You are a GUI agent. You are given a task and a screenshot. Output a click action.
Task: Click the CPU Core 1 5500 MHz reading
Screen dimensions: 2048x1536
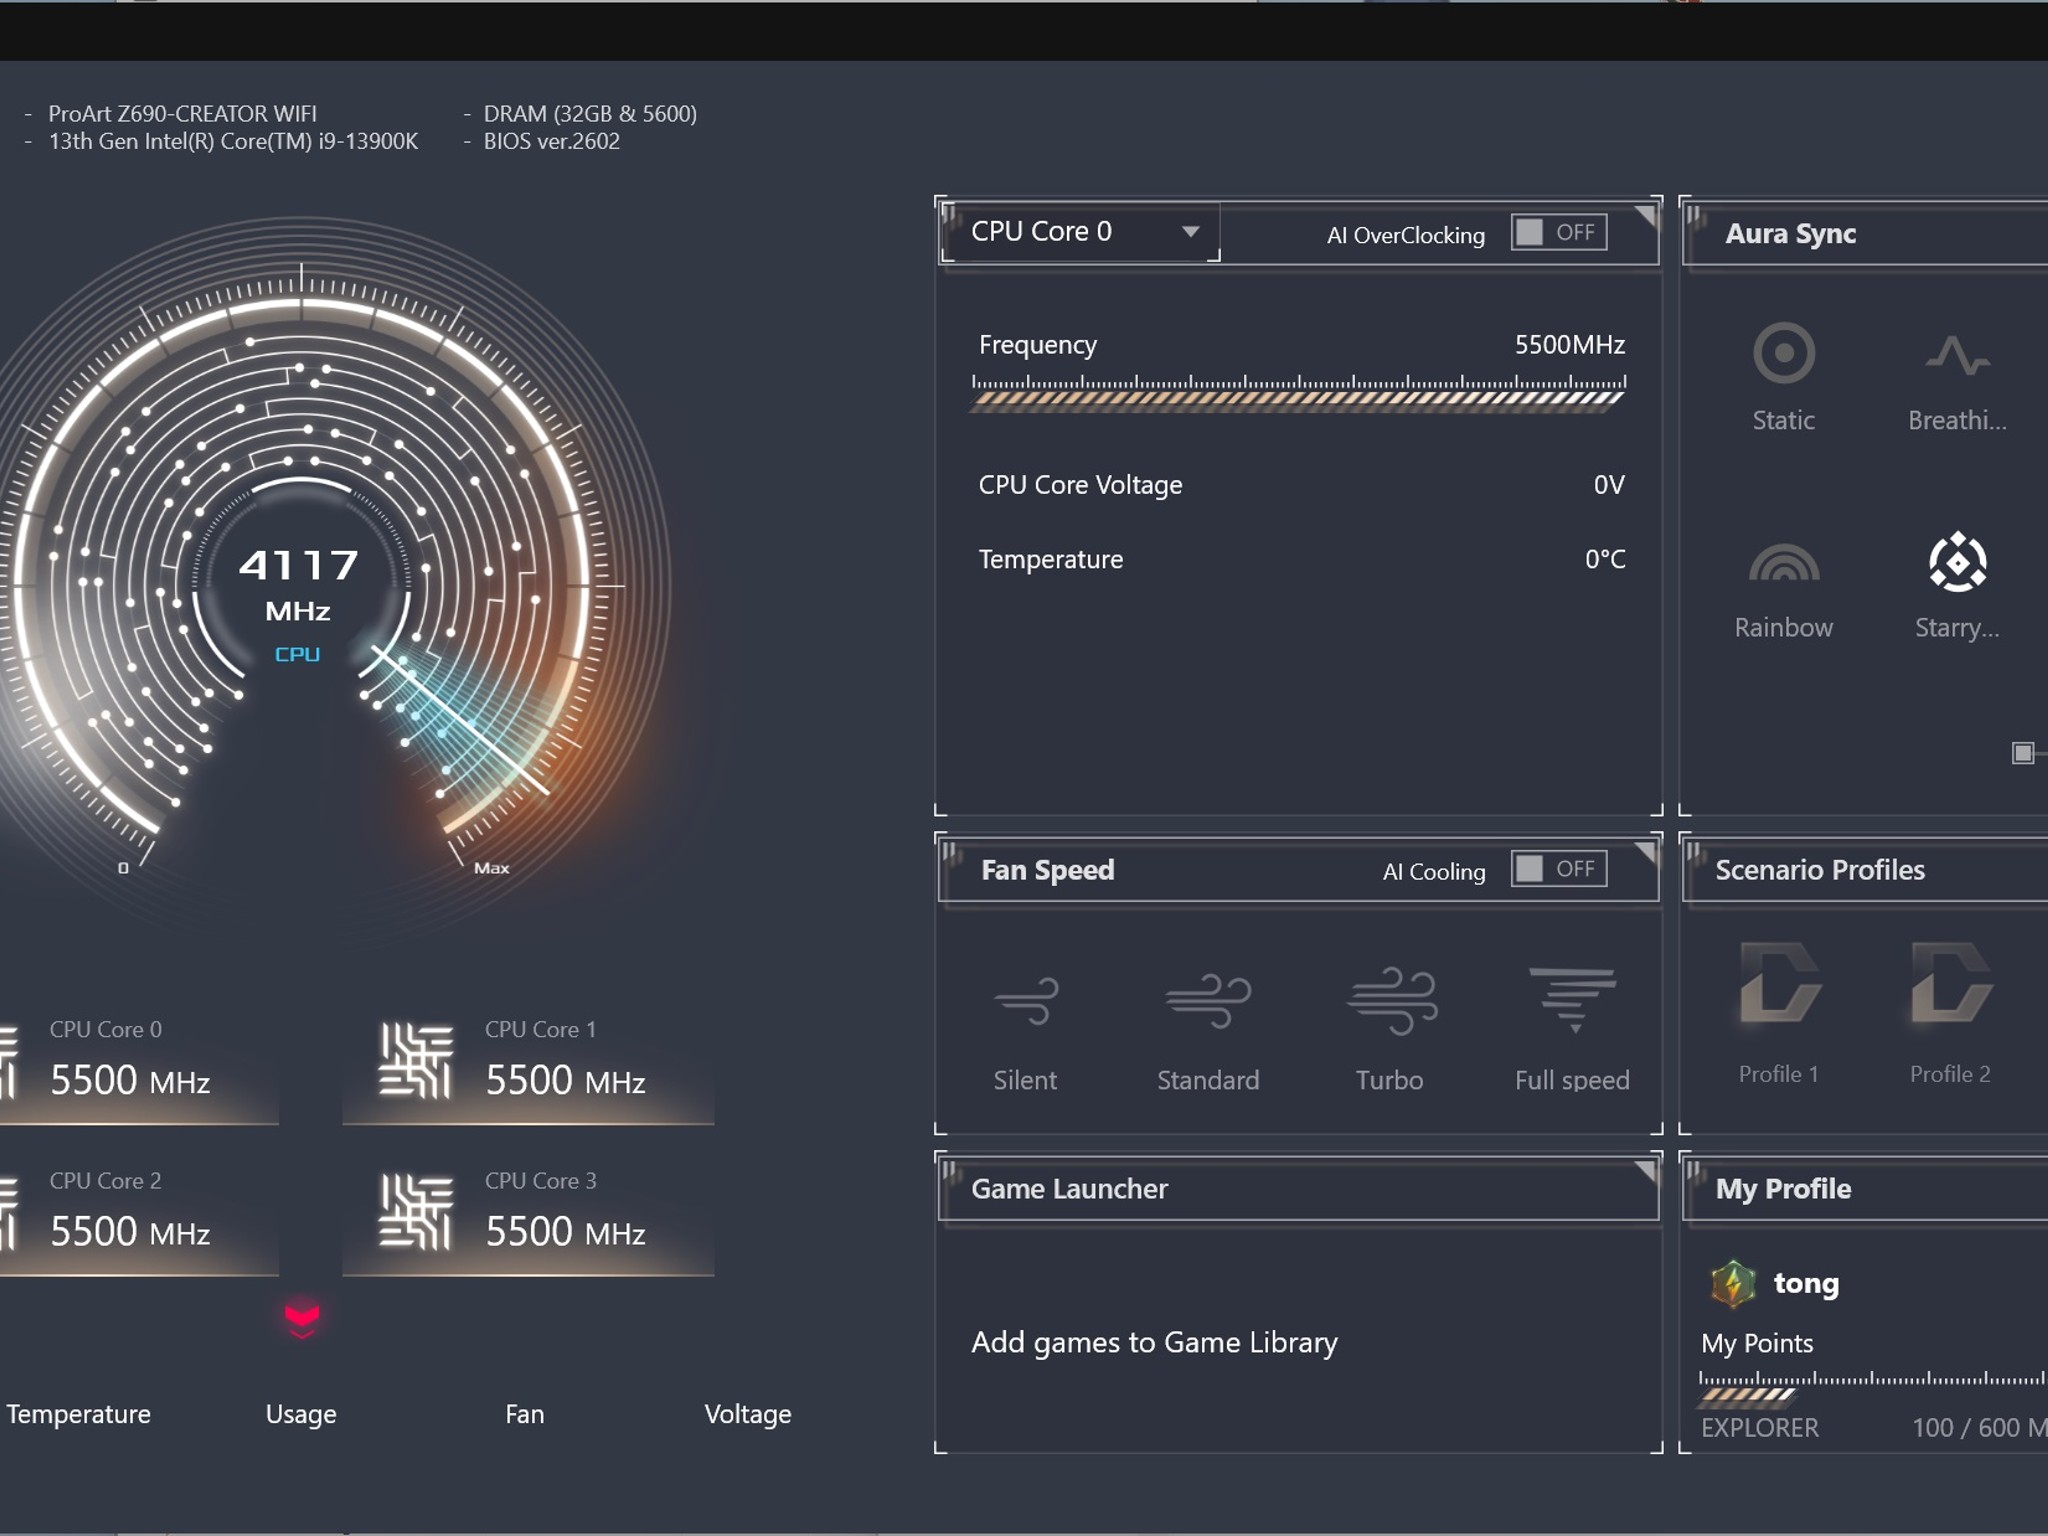tap(565, 1081)
